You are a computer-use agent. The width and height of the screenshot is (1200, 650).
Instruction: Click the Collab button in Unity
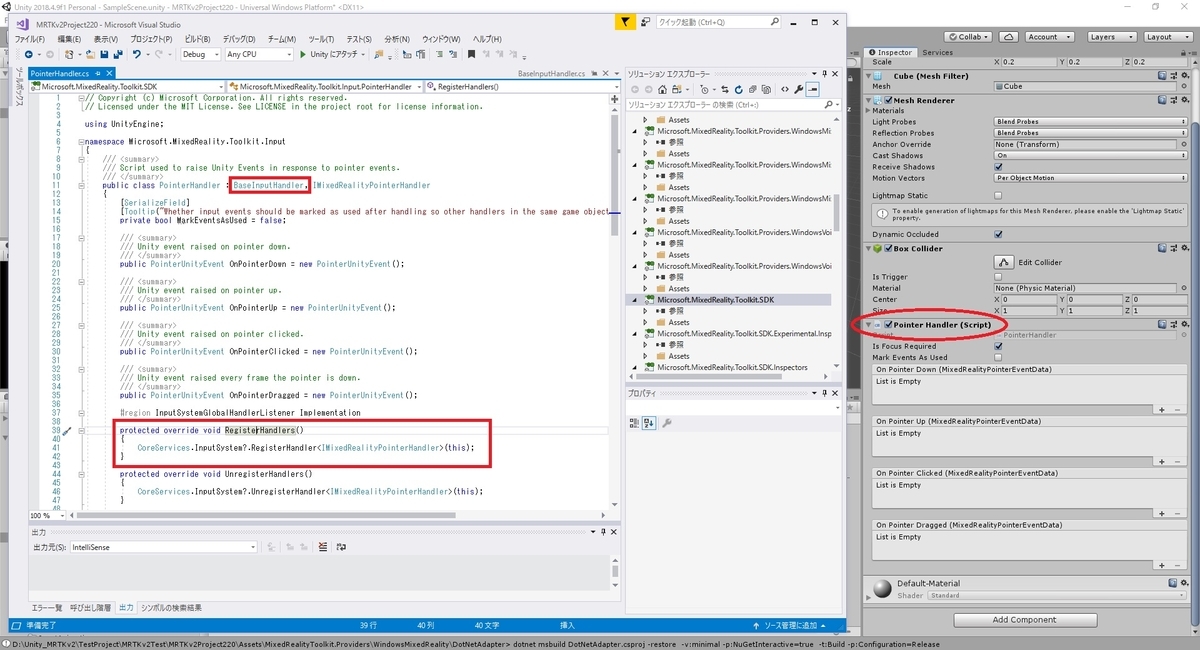click(x=968, y=36)
